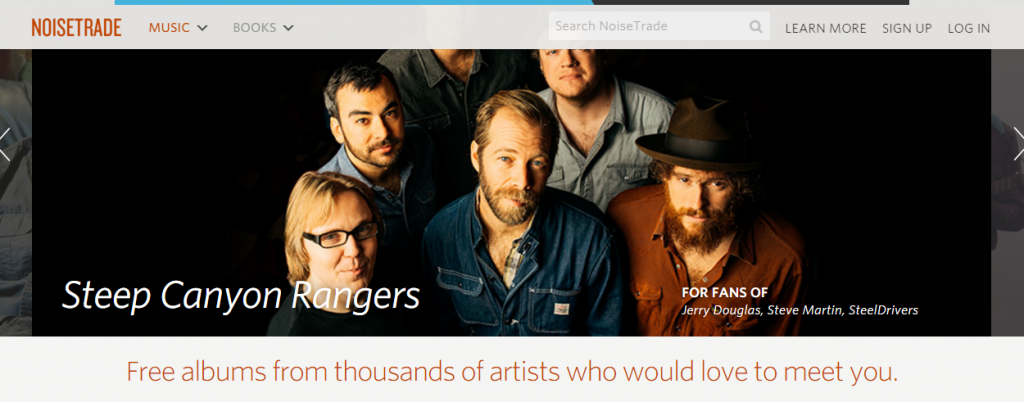Open the BOOKS menu label
Image resolution: width=1024 pixels, height=402 pixels.
tap(255, 27)
